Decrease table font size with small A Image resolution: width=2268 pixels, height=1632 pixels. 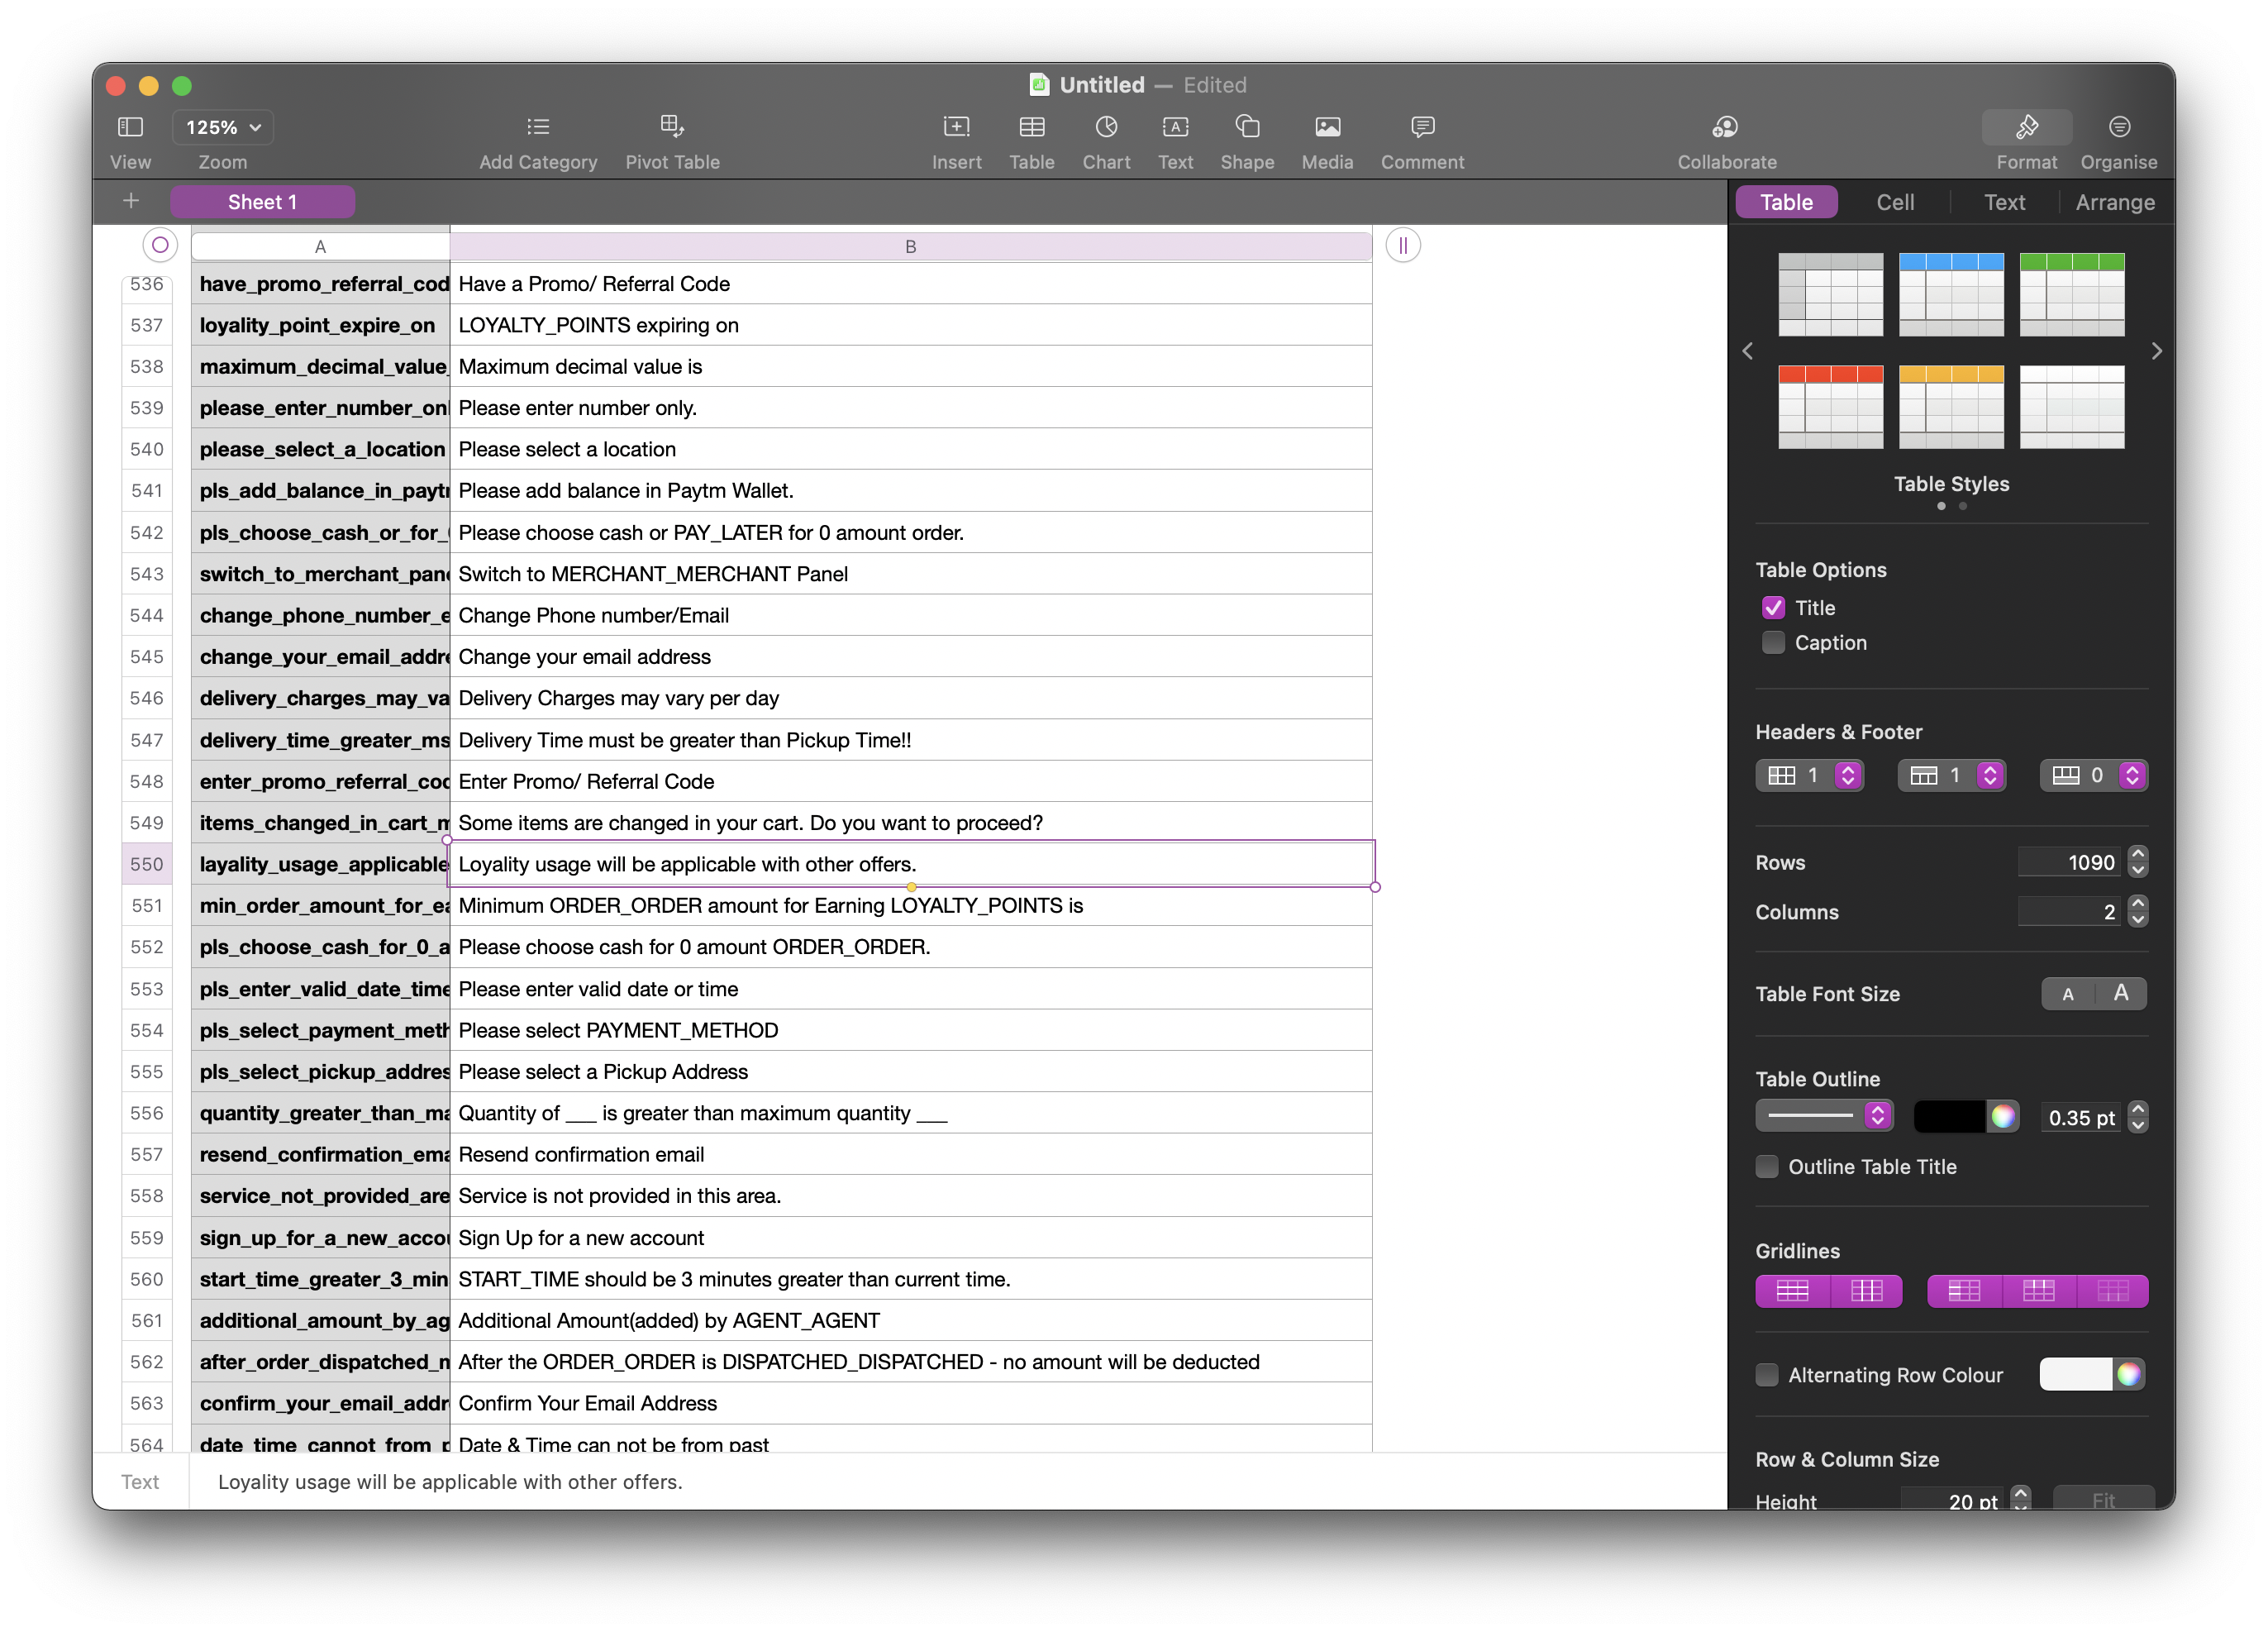(x=2067, y=993)
